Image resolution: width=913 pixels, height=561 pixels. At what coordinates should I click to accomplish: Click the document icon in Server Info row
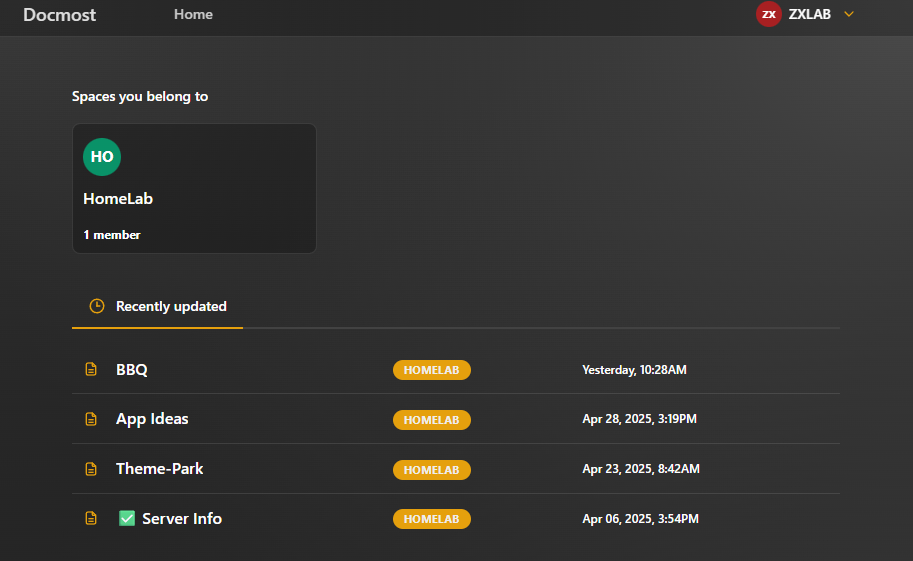[x=91, y=519]
